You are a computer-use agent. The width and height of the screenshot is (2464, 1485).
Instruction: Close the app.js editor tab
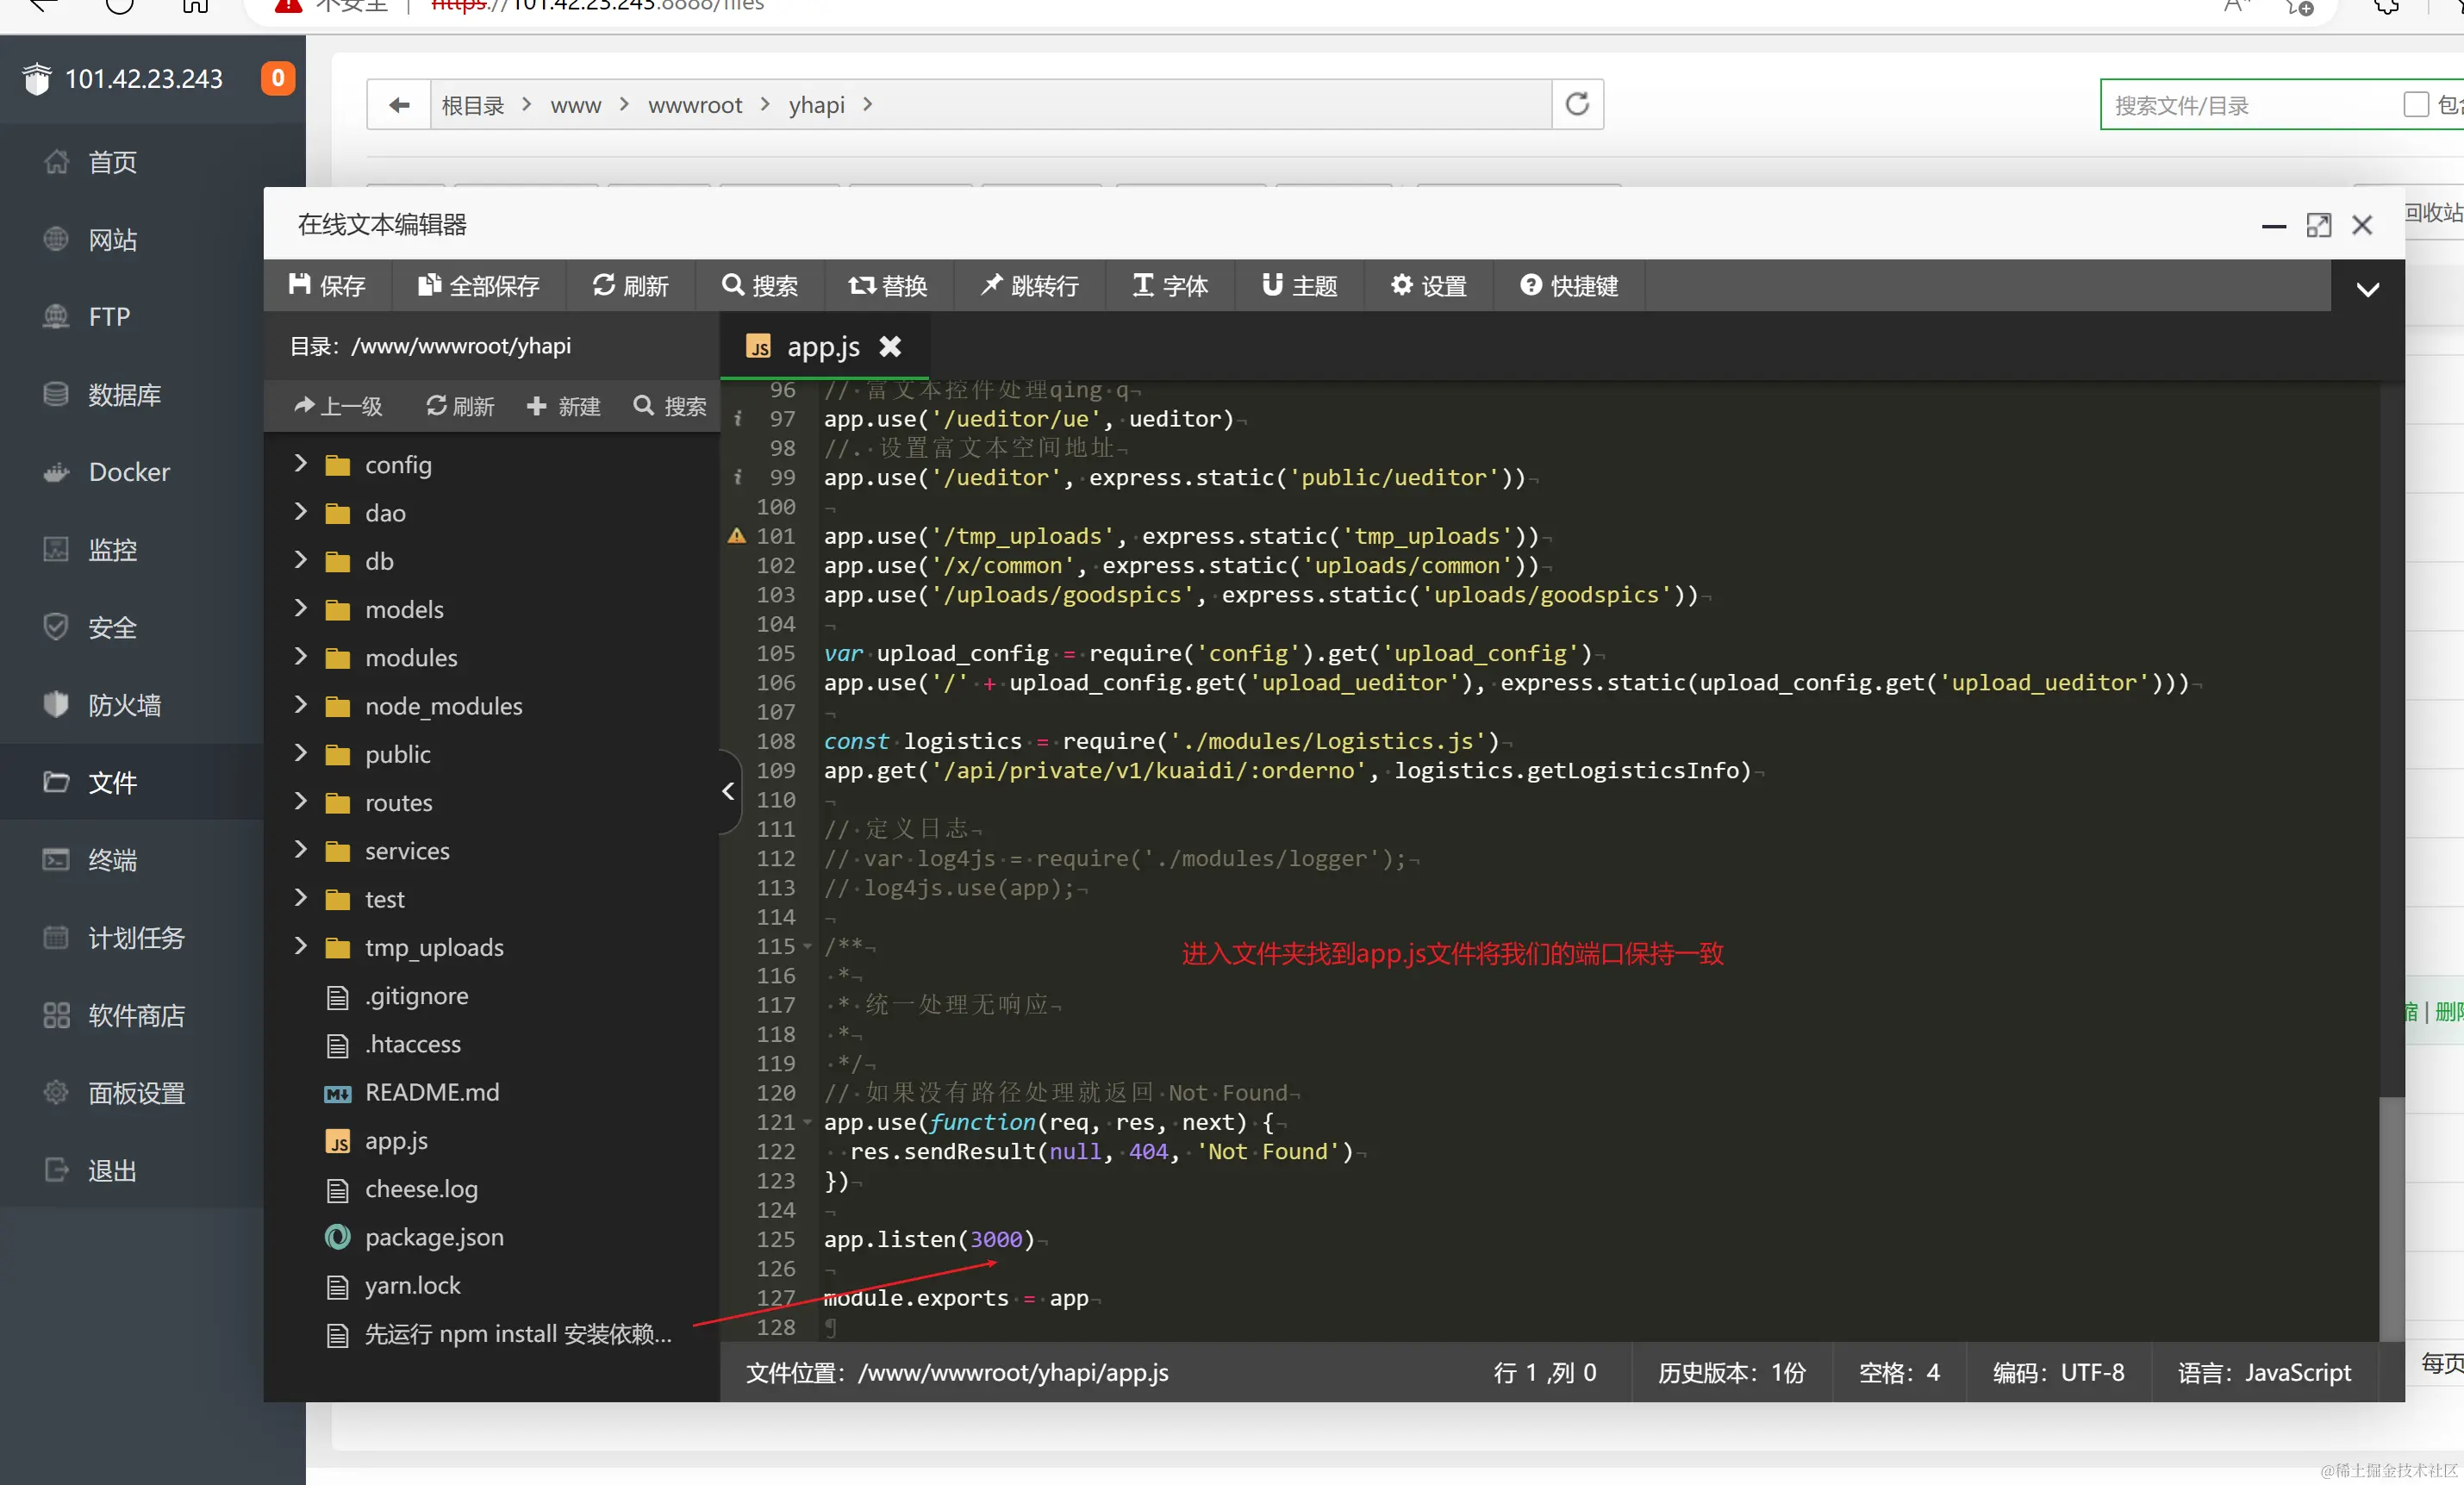(x=890, y=346)
